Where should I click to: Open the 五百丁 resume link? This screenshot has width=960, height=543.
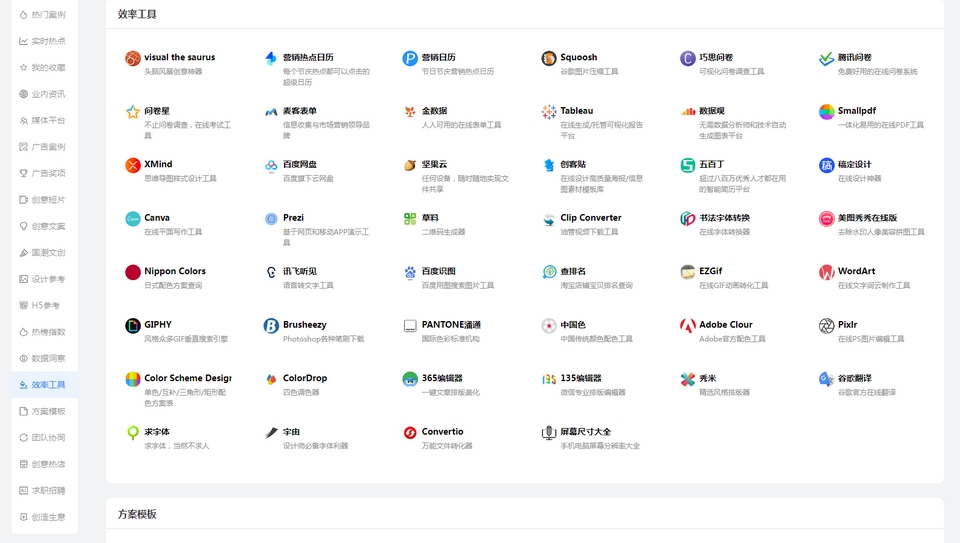(711, 164)
